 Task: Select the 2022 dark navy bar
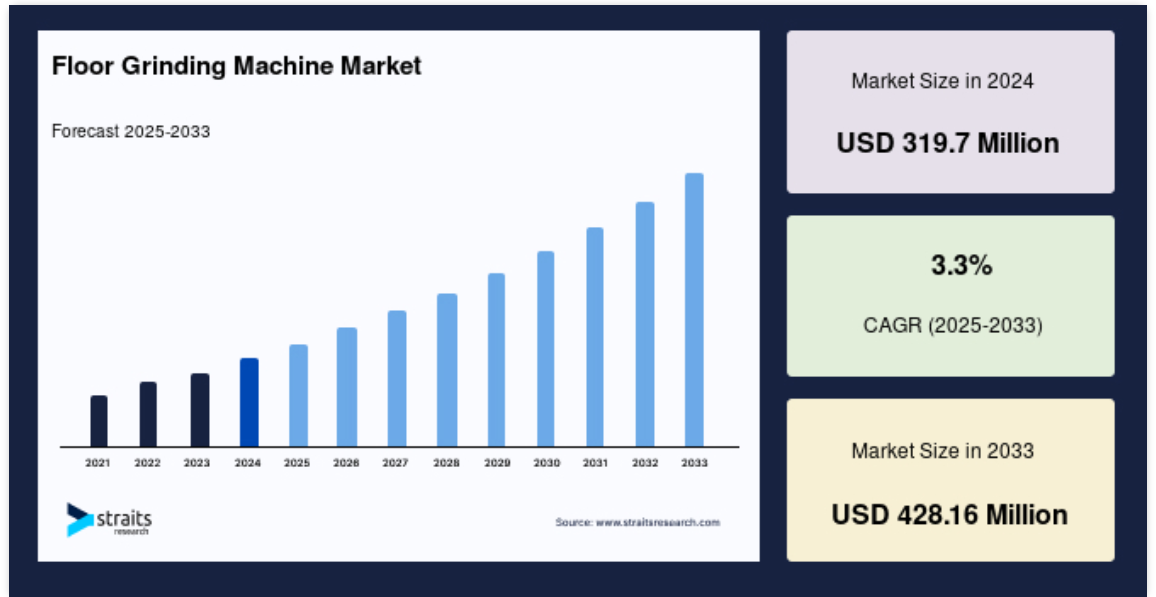148,414
